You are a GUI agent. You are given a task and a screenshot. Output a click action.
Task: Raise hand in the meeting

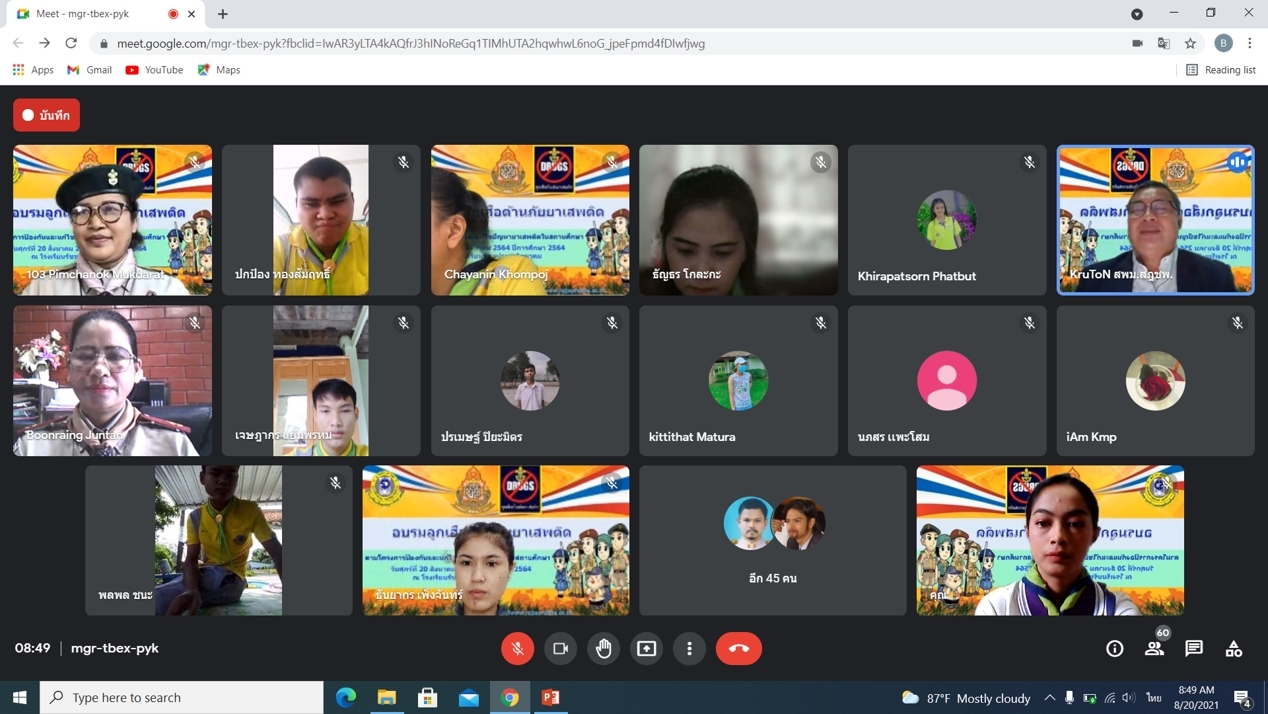pyautogui.click(x=604, y=648)
